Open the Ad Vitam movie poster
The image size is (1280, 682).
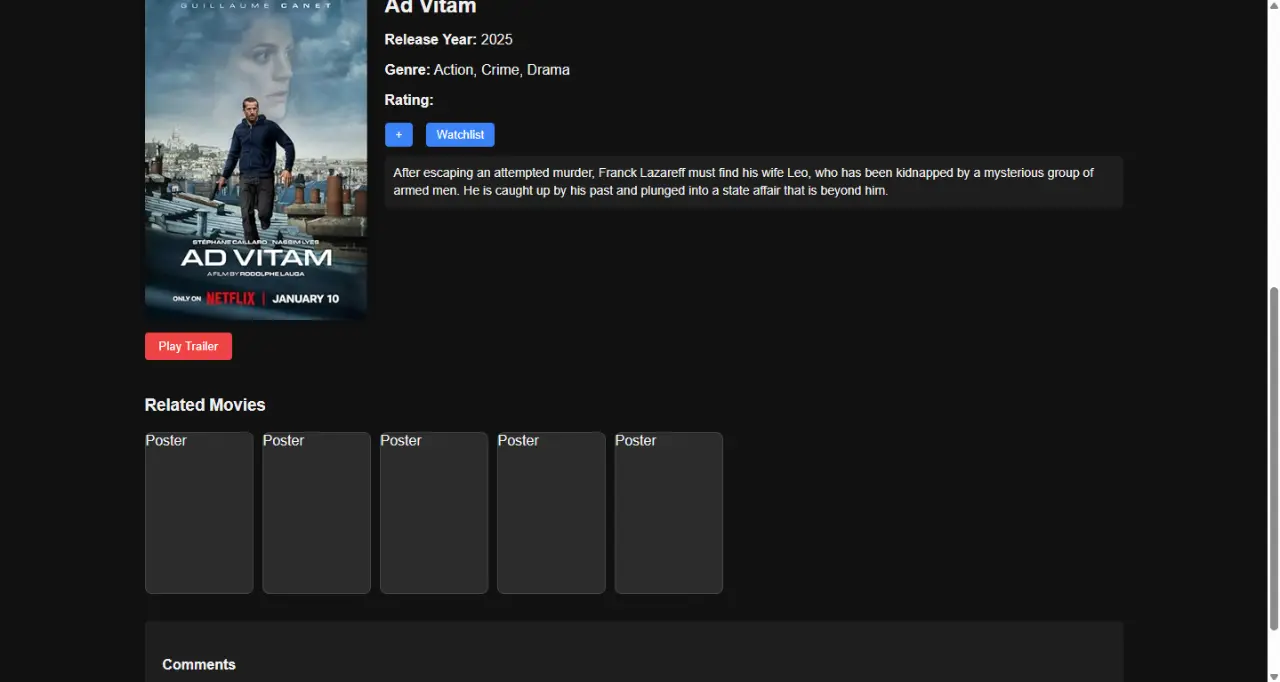(x=256, y=159)
